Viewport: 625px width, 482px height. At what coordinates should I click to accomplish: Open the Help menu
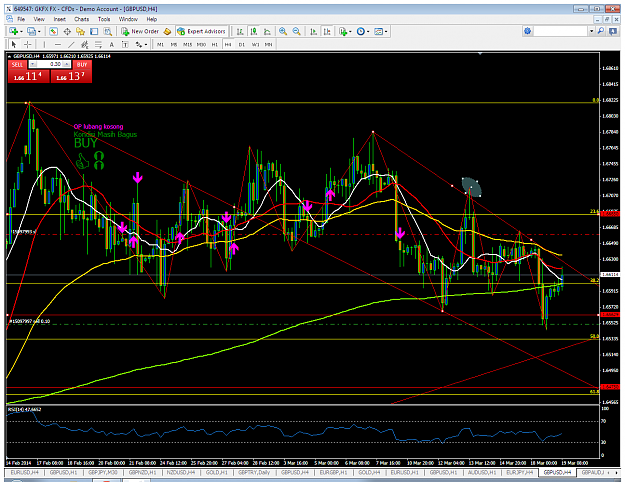pyautogui.click(x=151, y=19)
